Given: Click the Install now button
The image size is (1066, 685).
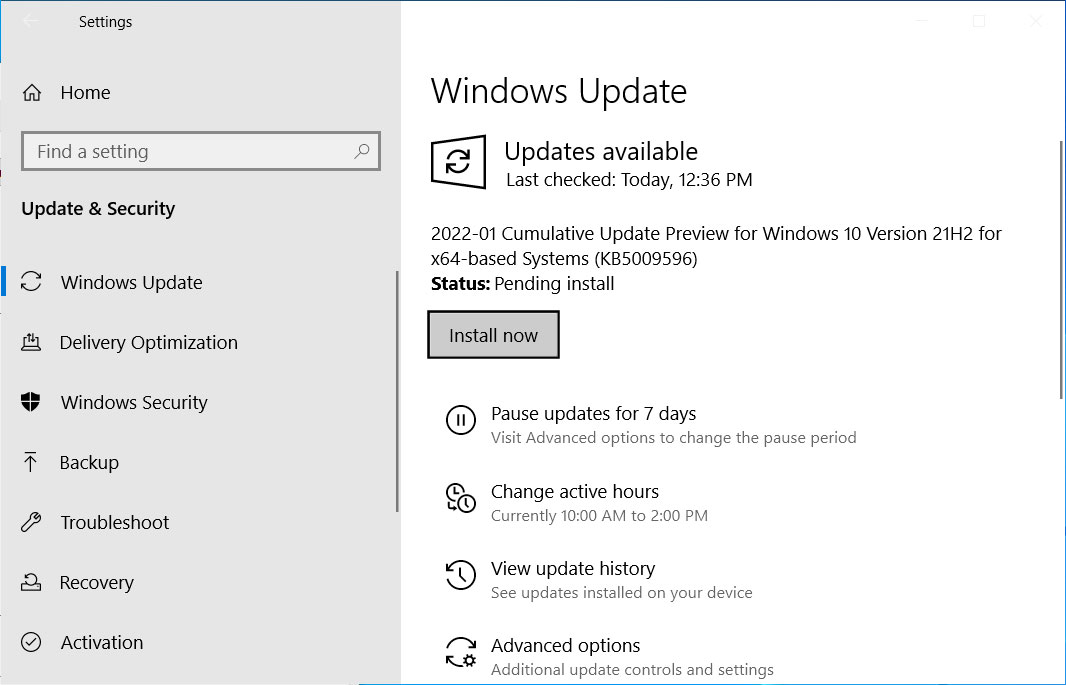Looking at the screenshot, I should (493, 334).
